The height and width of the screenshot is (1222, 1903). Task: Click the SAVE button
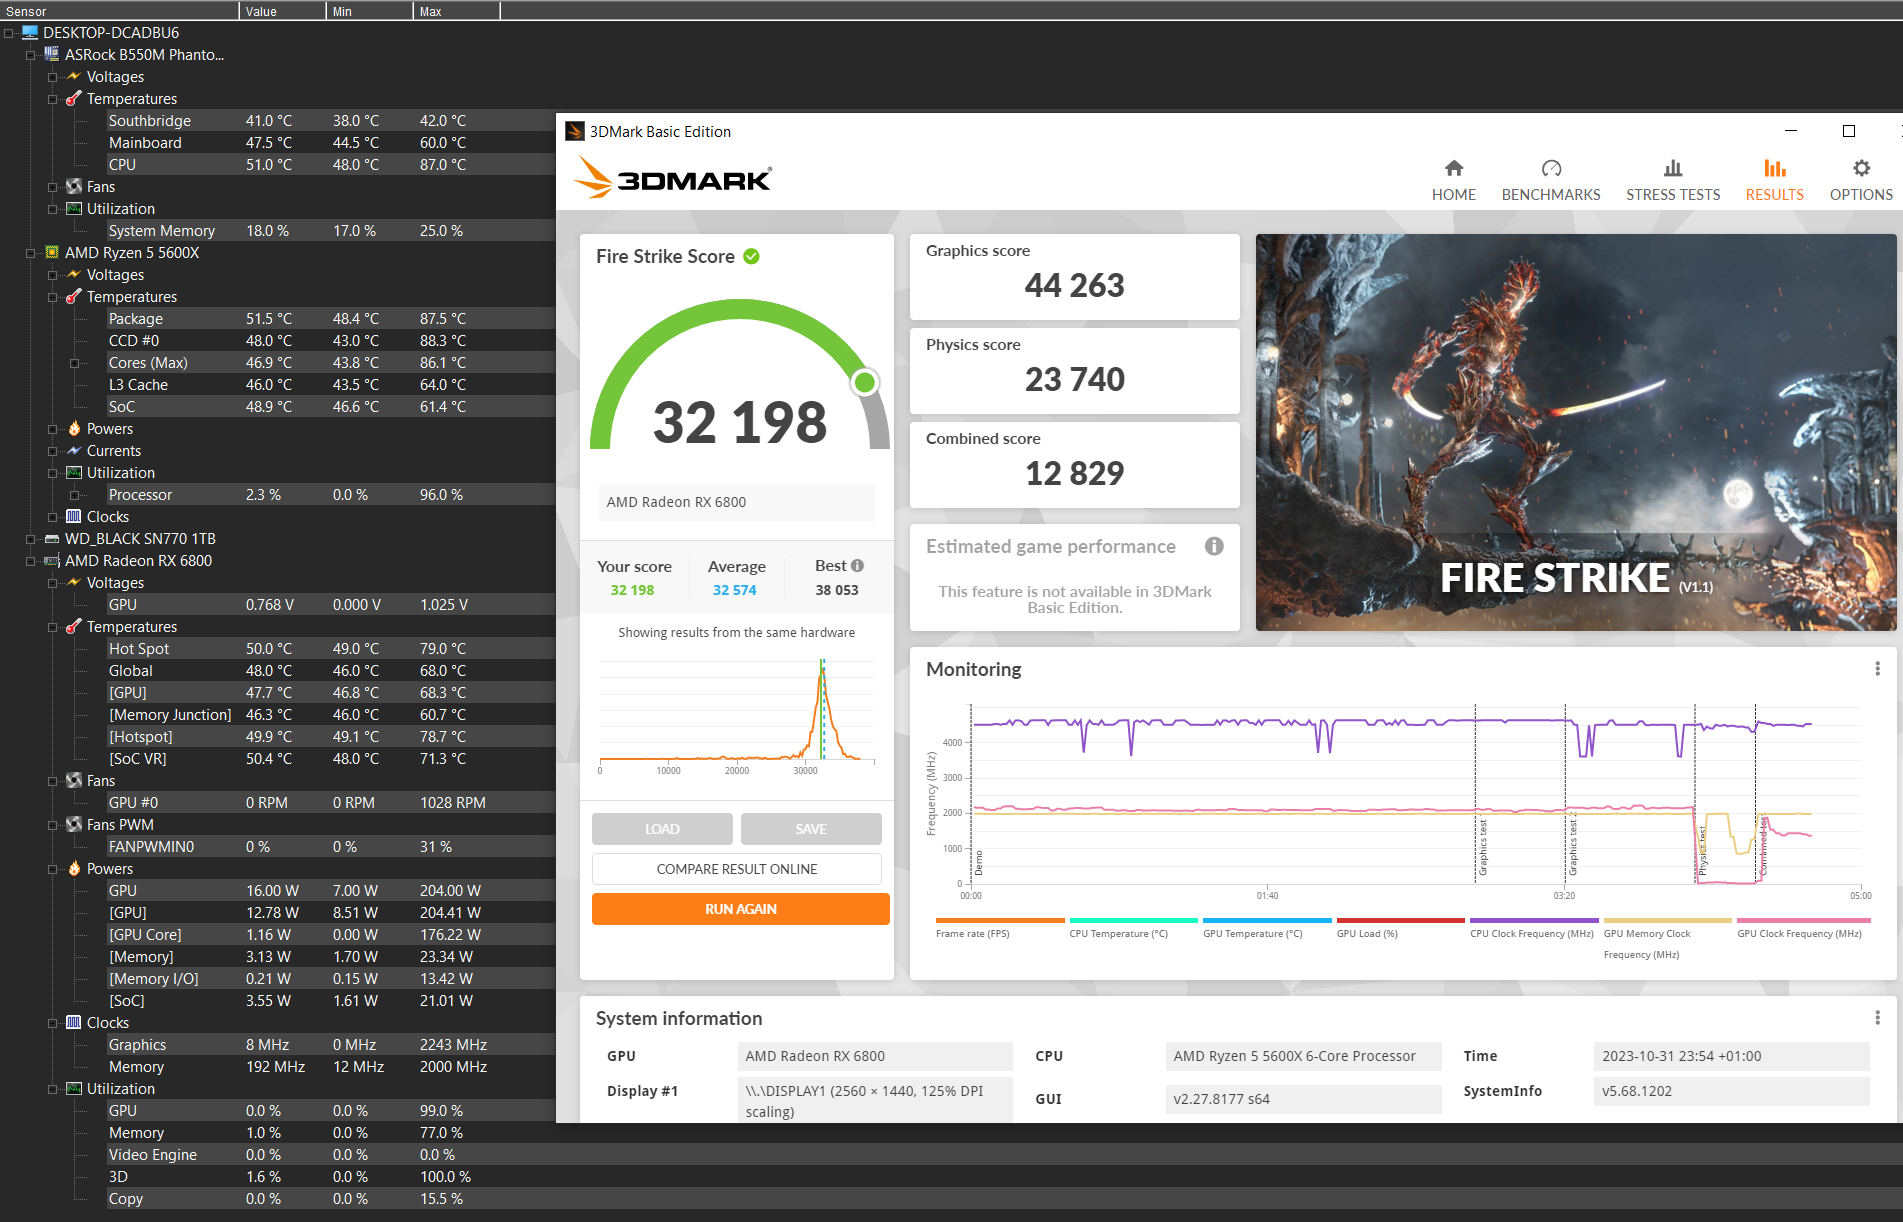point(811,829)
